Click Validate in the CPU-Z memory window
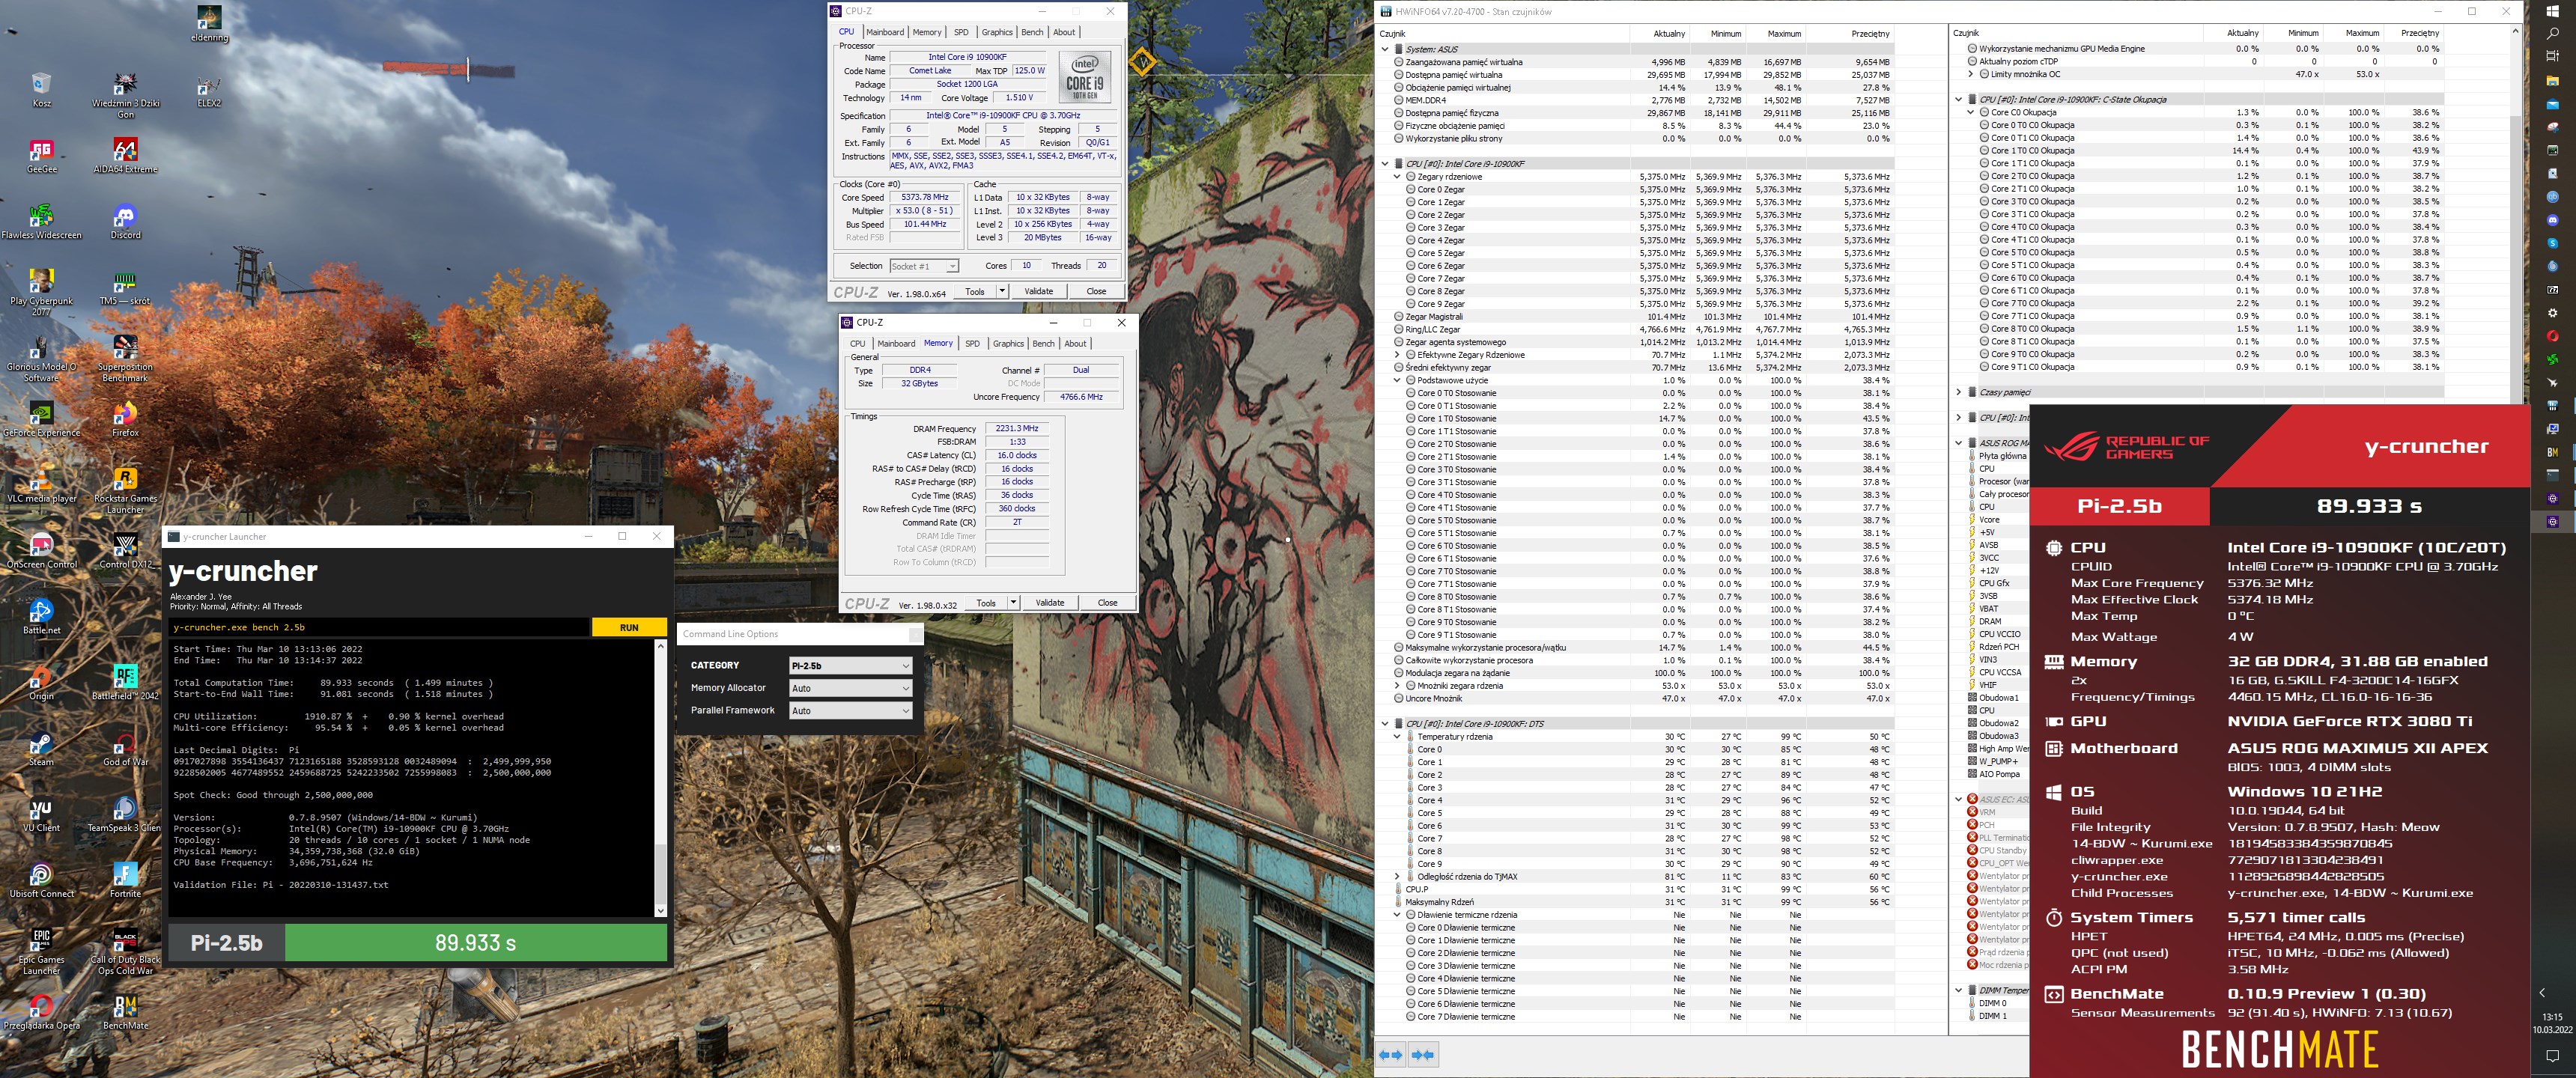The image size is (2576, 1078). pyautogui.click(x=1050, y=603)
